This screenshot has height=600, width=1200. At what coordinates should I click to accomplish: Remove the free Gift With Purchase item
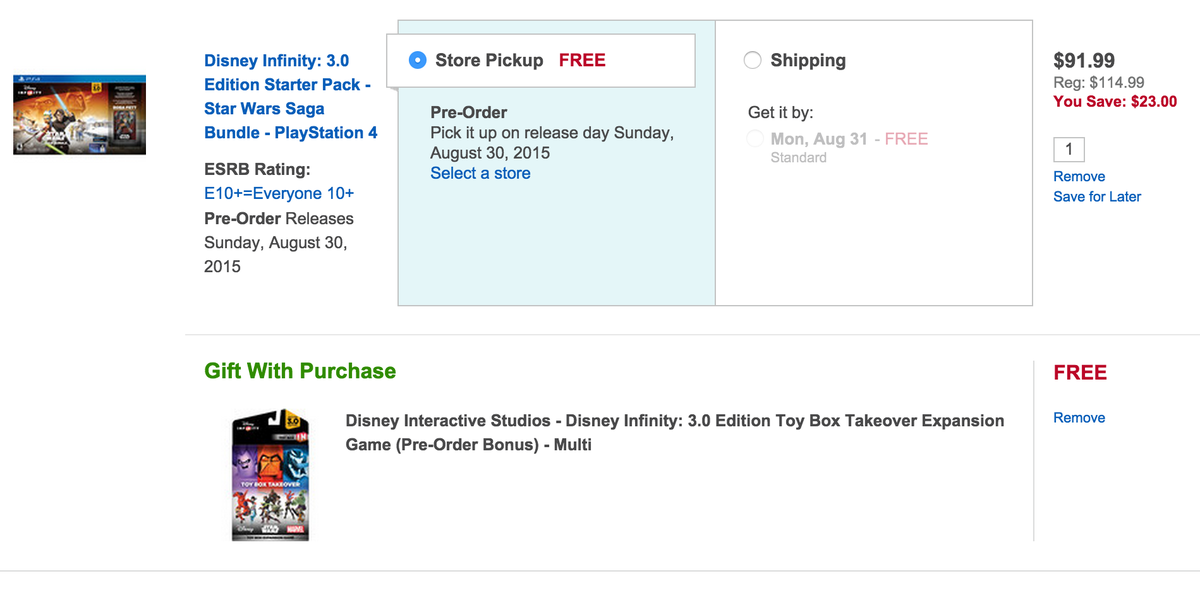[1079, 417]
